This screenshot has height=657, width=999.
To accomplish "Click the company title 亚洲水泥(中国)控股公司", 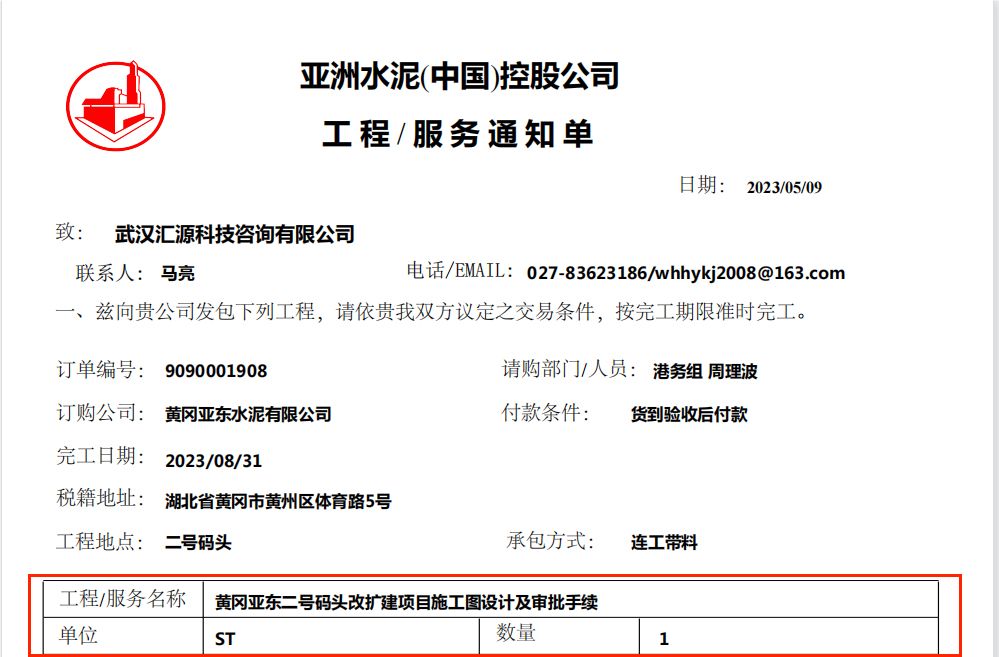I will tap(460, 76).
